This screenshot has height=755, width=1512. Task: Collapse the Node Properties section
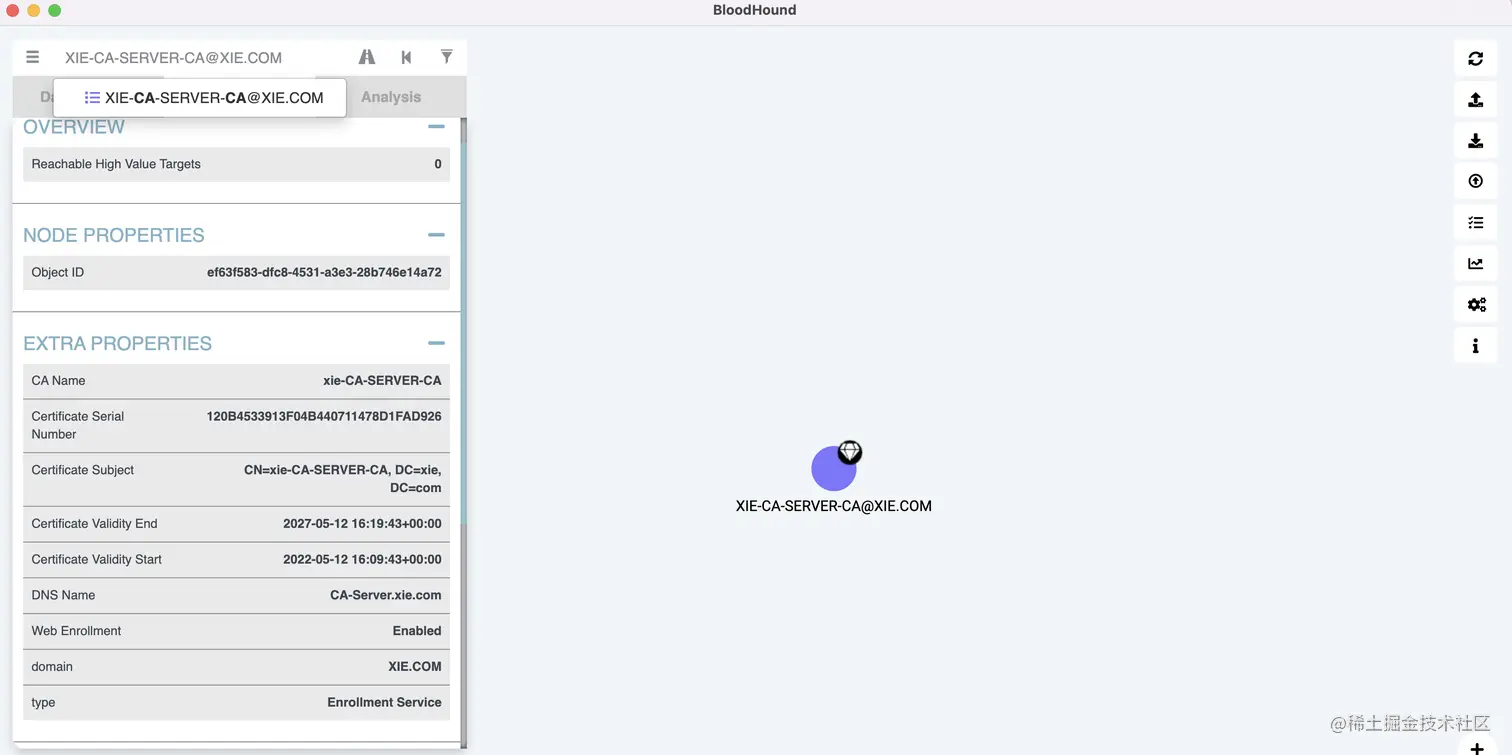(436, 235)
